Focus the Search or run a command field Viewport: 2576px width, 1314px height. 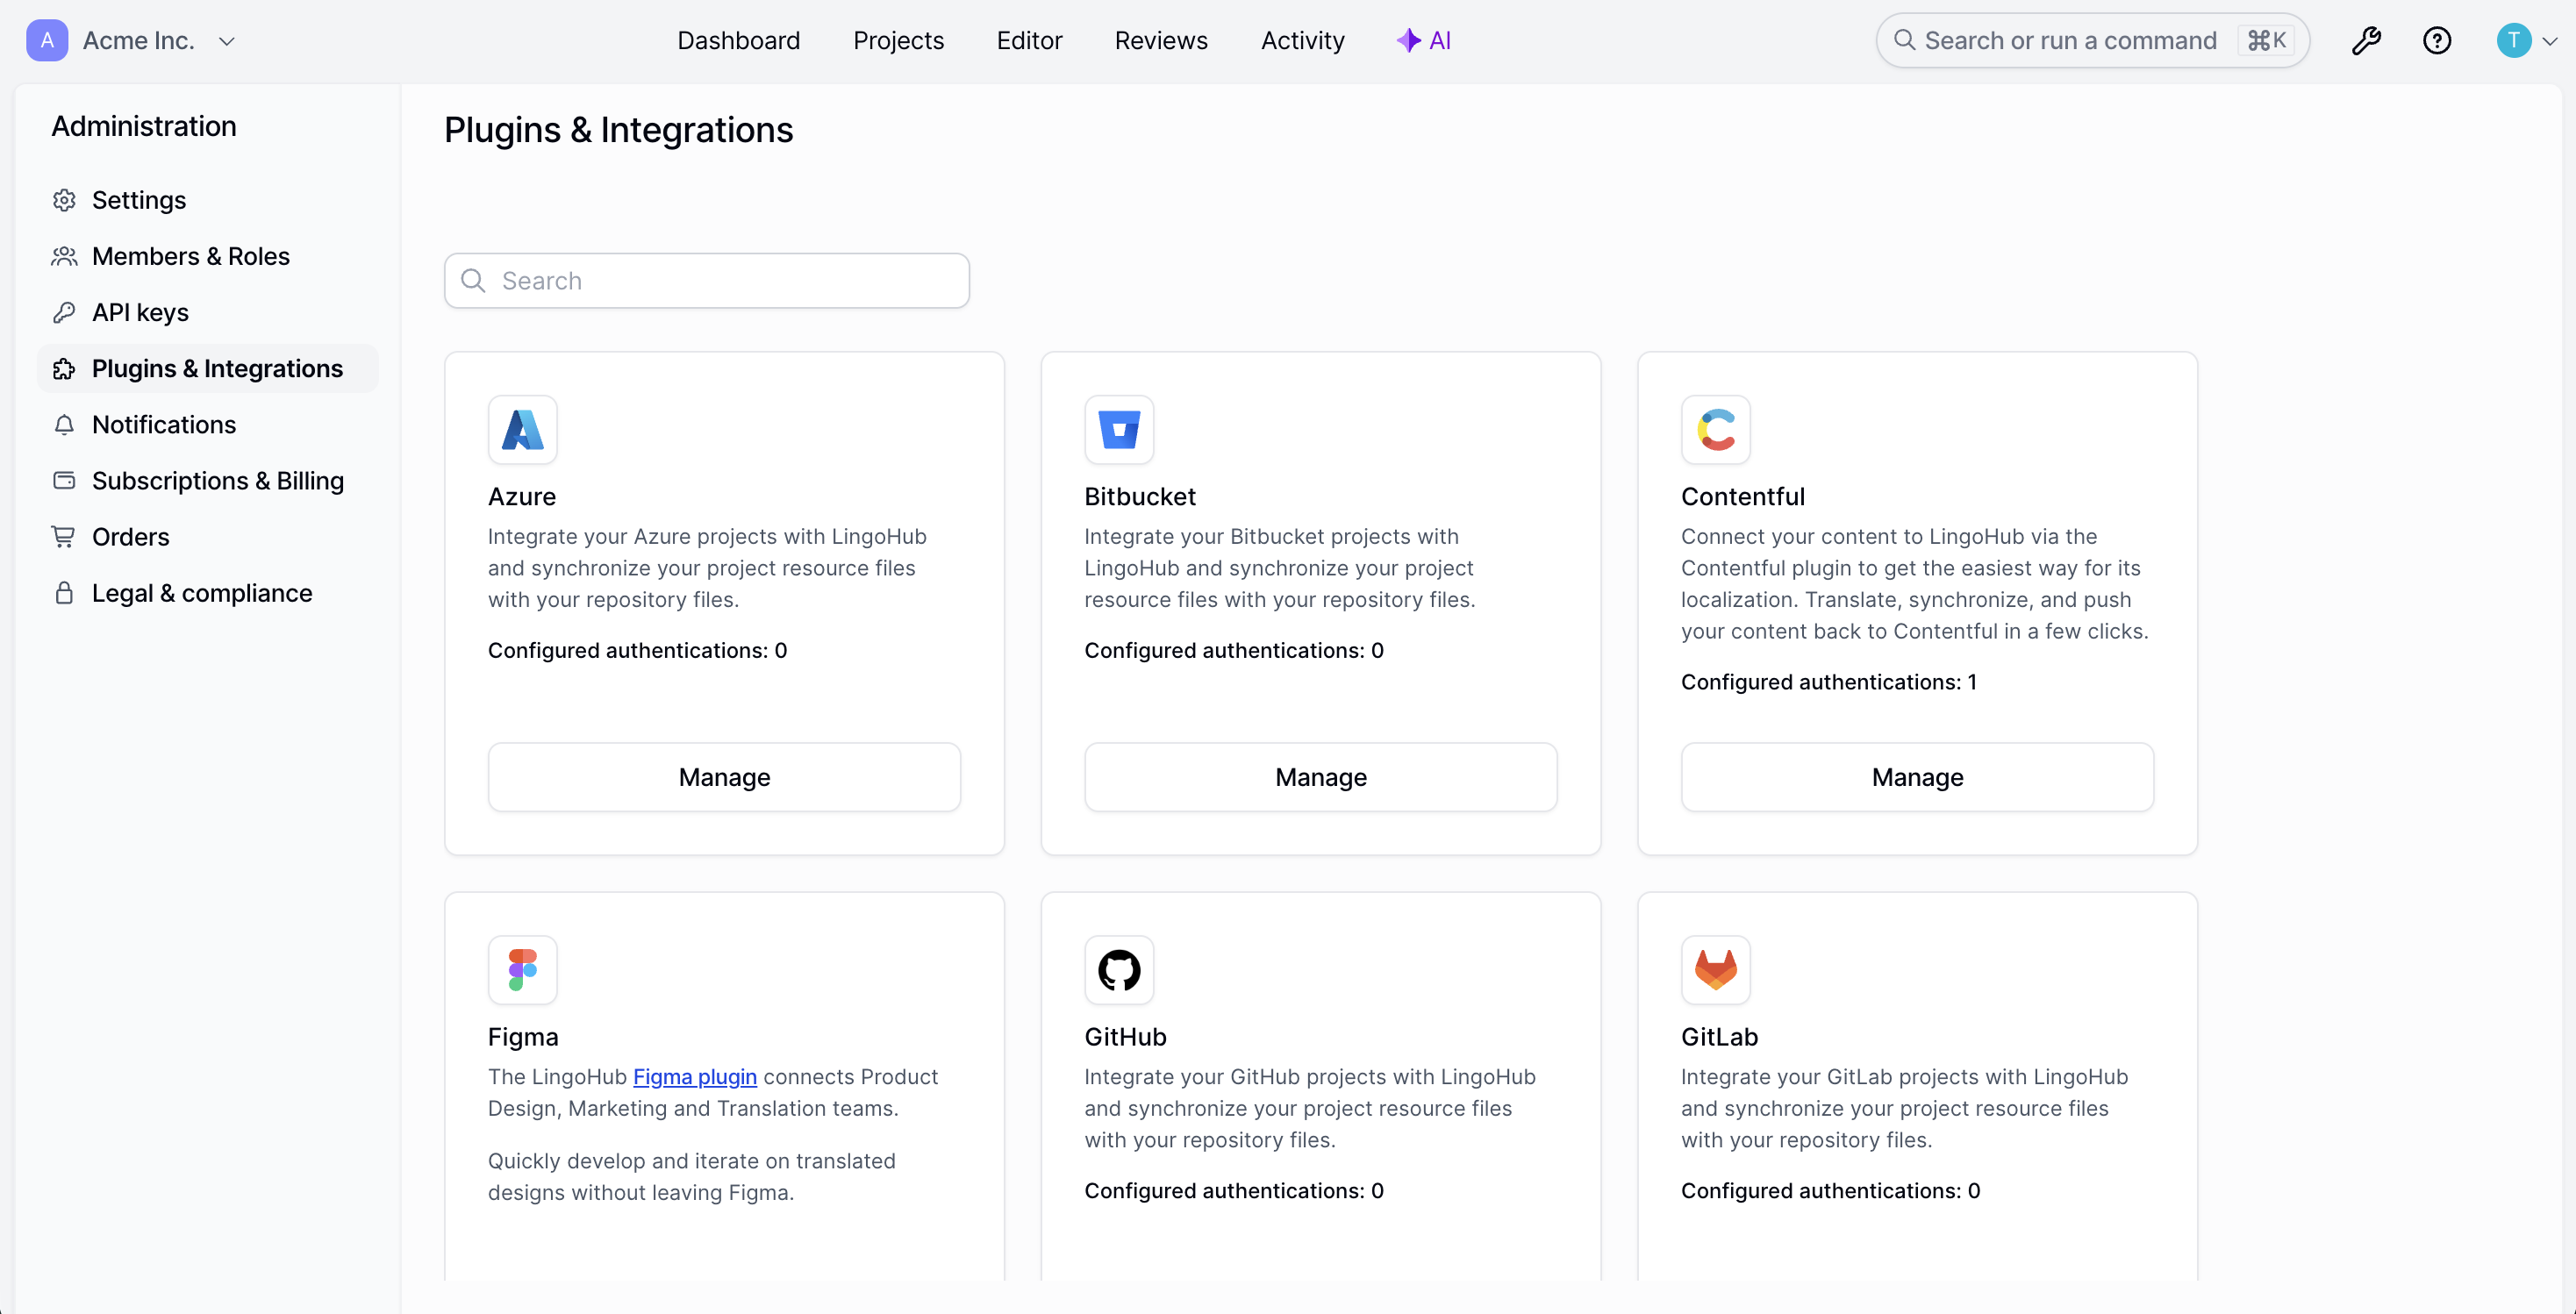click(2092, 41)
